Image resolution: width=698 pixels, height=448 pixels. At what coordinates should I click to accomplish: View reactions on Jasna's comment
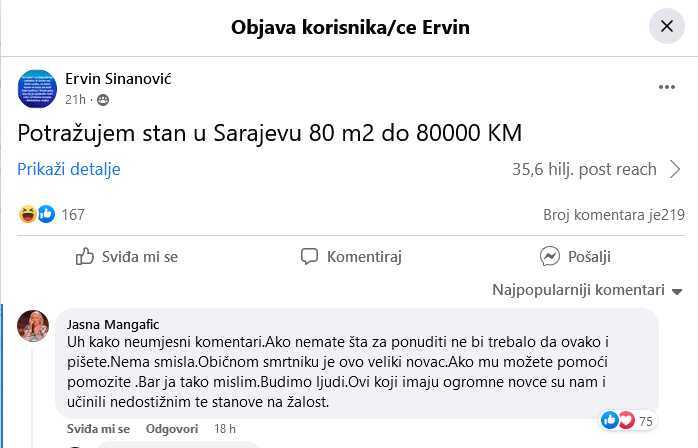[x=628, y=420]
